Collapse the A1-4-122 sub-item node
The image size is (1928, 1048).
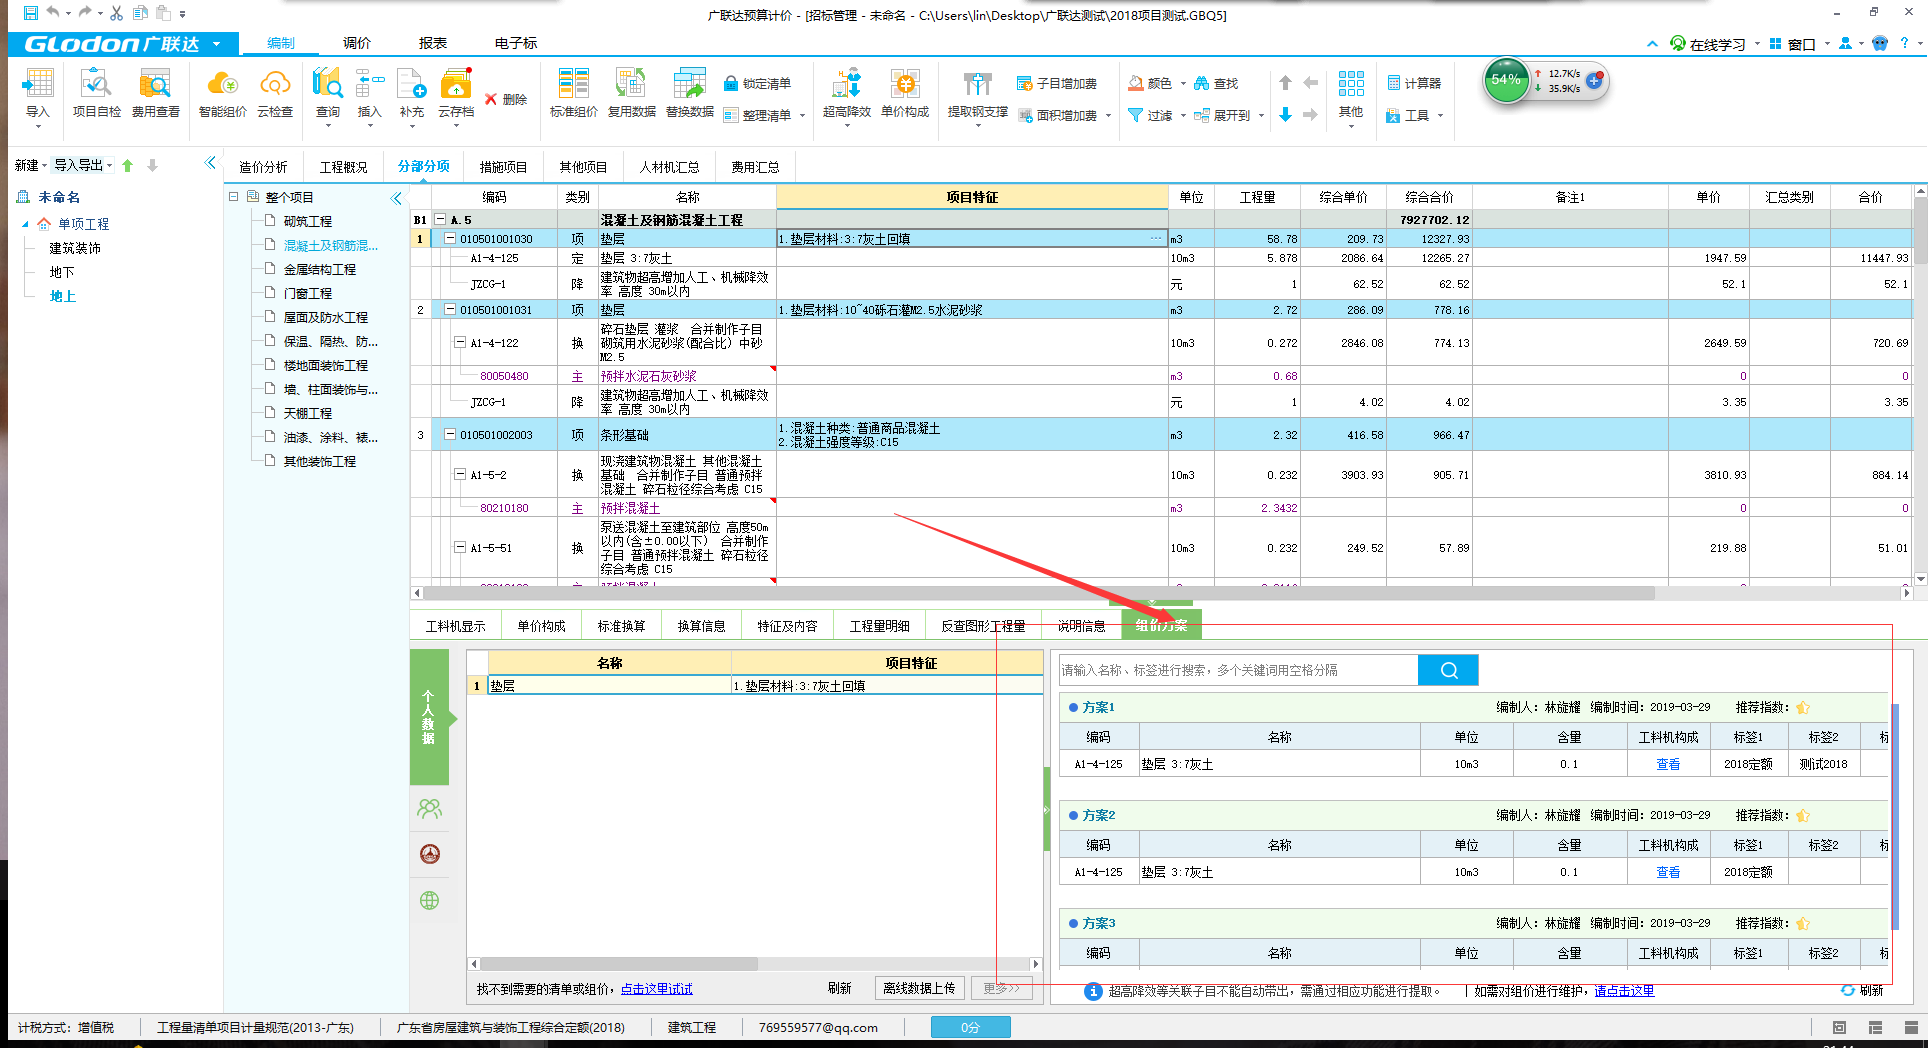460,343
